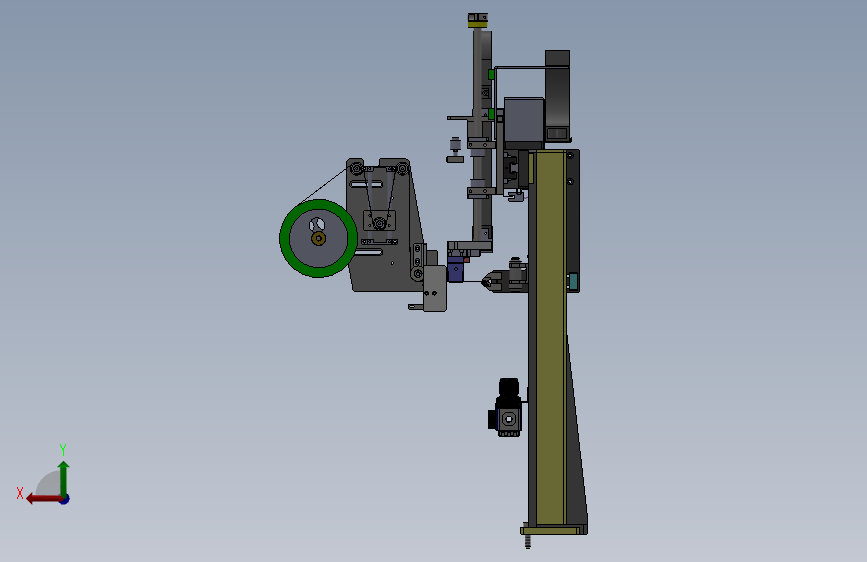This screenshot has width=867, height=562.
Task: Click the blue Z axis ball of the triad
Action: (x=65, y=499)
